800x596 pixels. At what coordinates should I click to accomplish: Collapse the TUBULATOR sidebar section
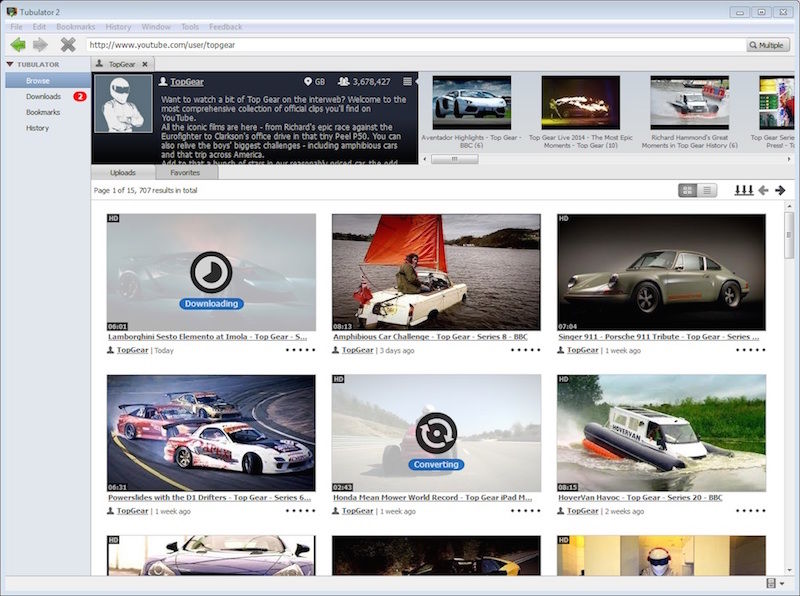[x=10, y=64]
